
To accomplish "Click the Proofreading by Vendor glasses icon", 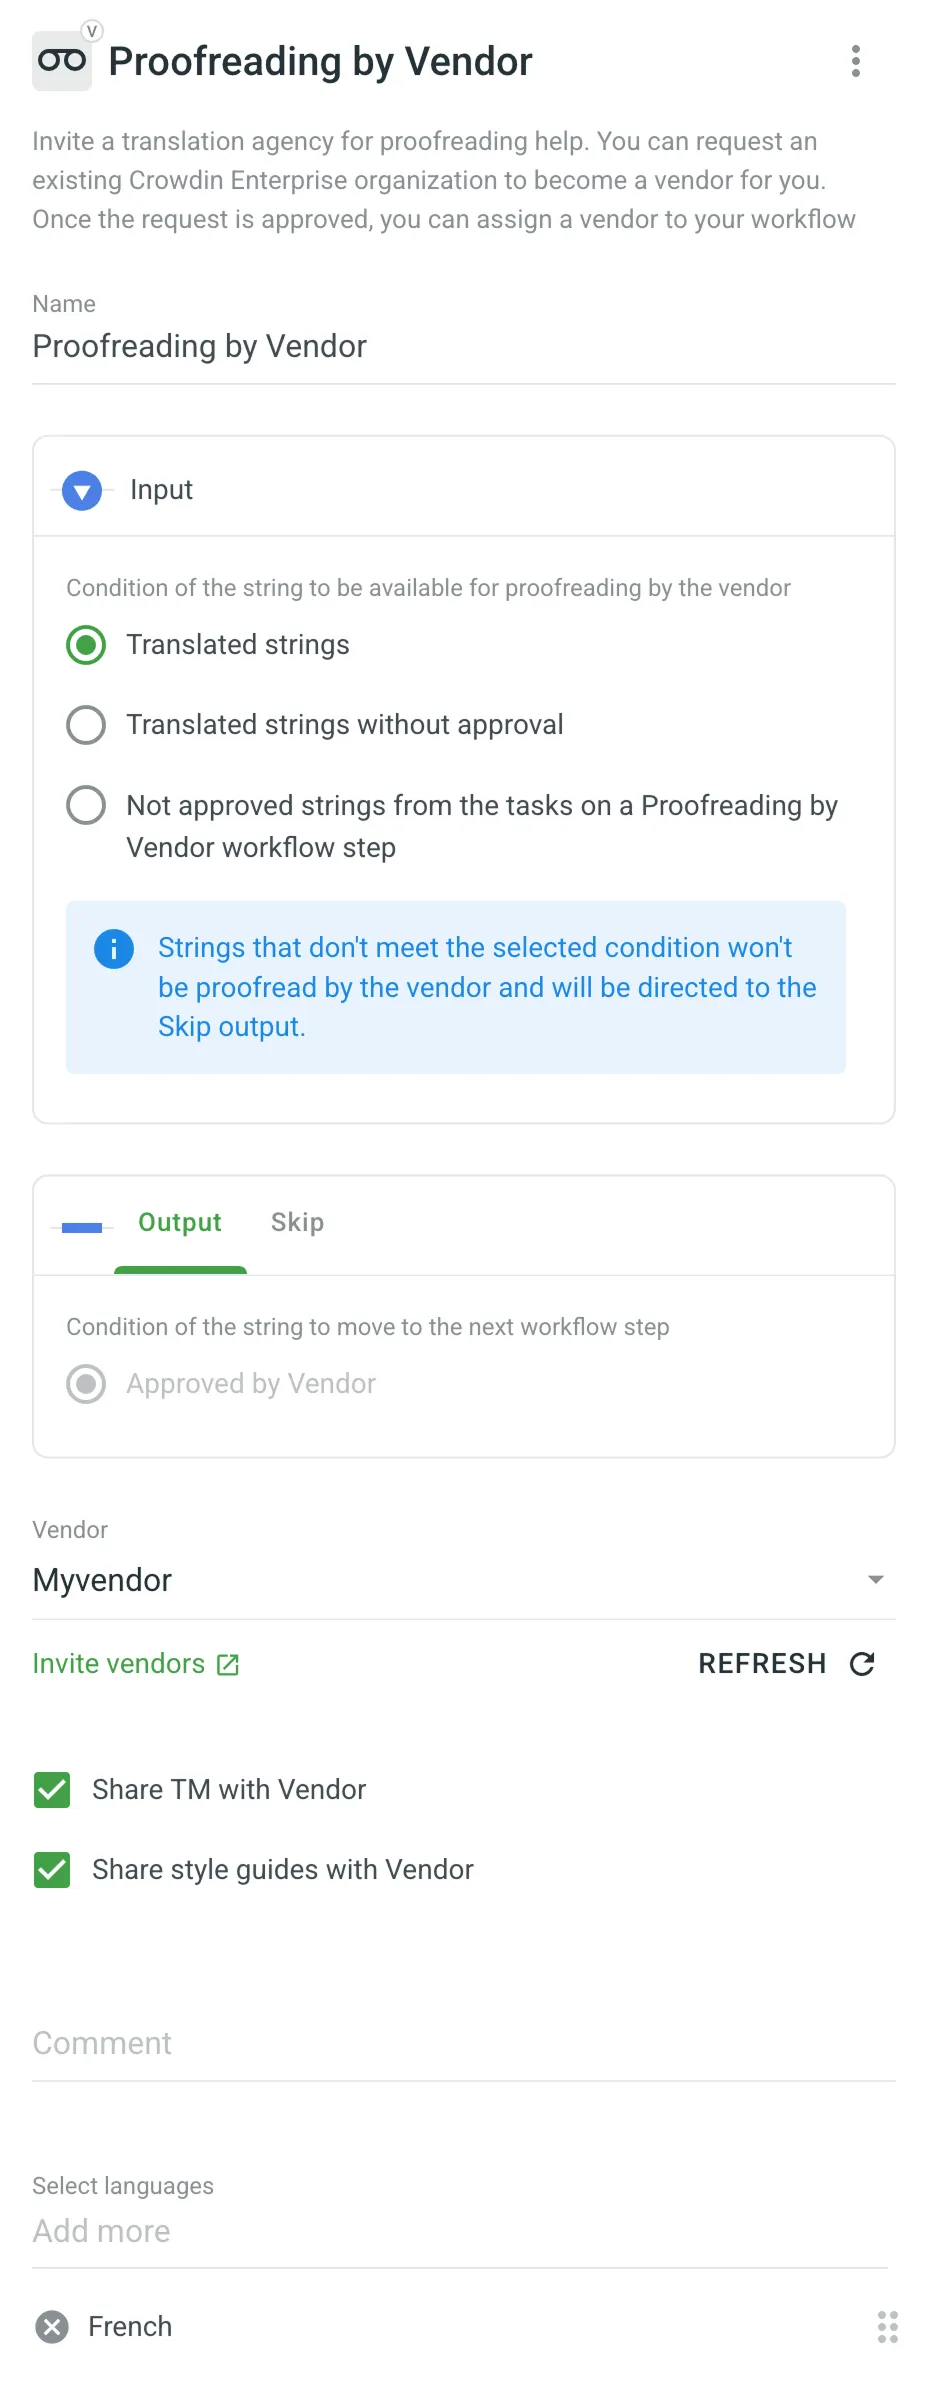I will click(62, 58).
